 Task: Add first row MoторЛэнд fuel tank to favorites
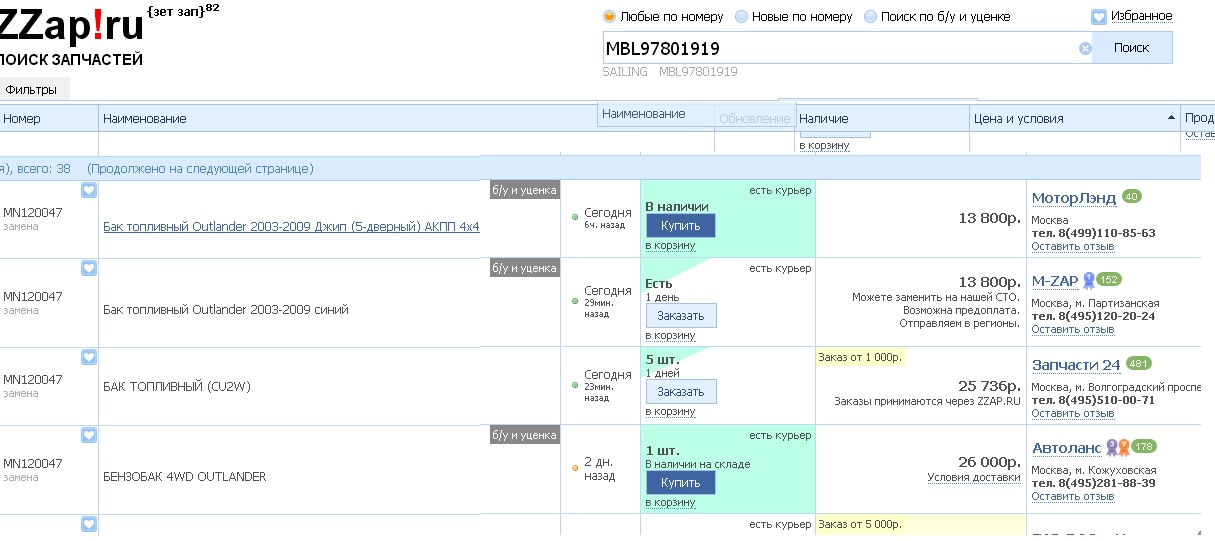tap(89, 190)
